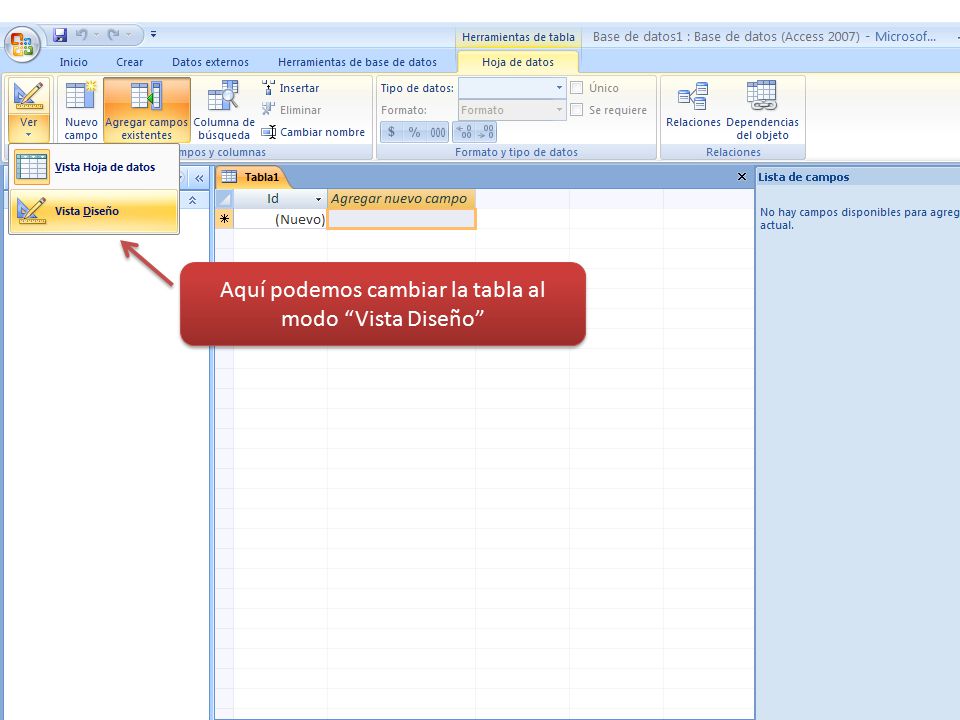
Task: Select Vista Hoja de datos menu item
Action: [94, 167]
